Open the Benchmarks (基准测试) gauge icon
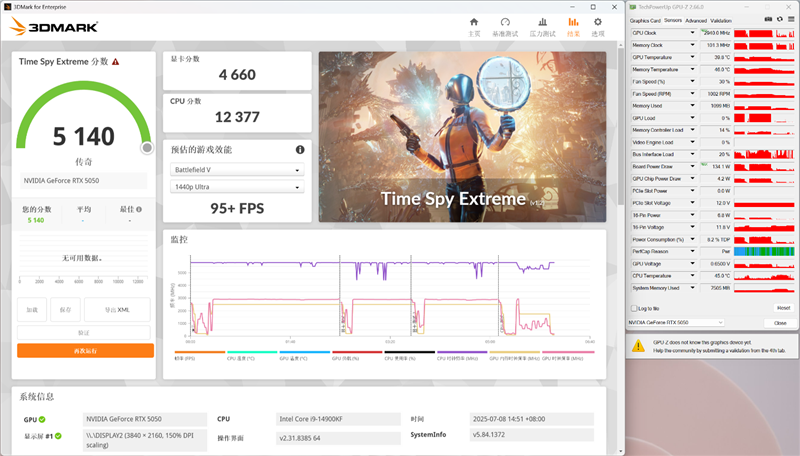Viewport: 800px width, 456px height. point(507,24)
